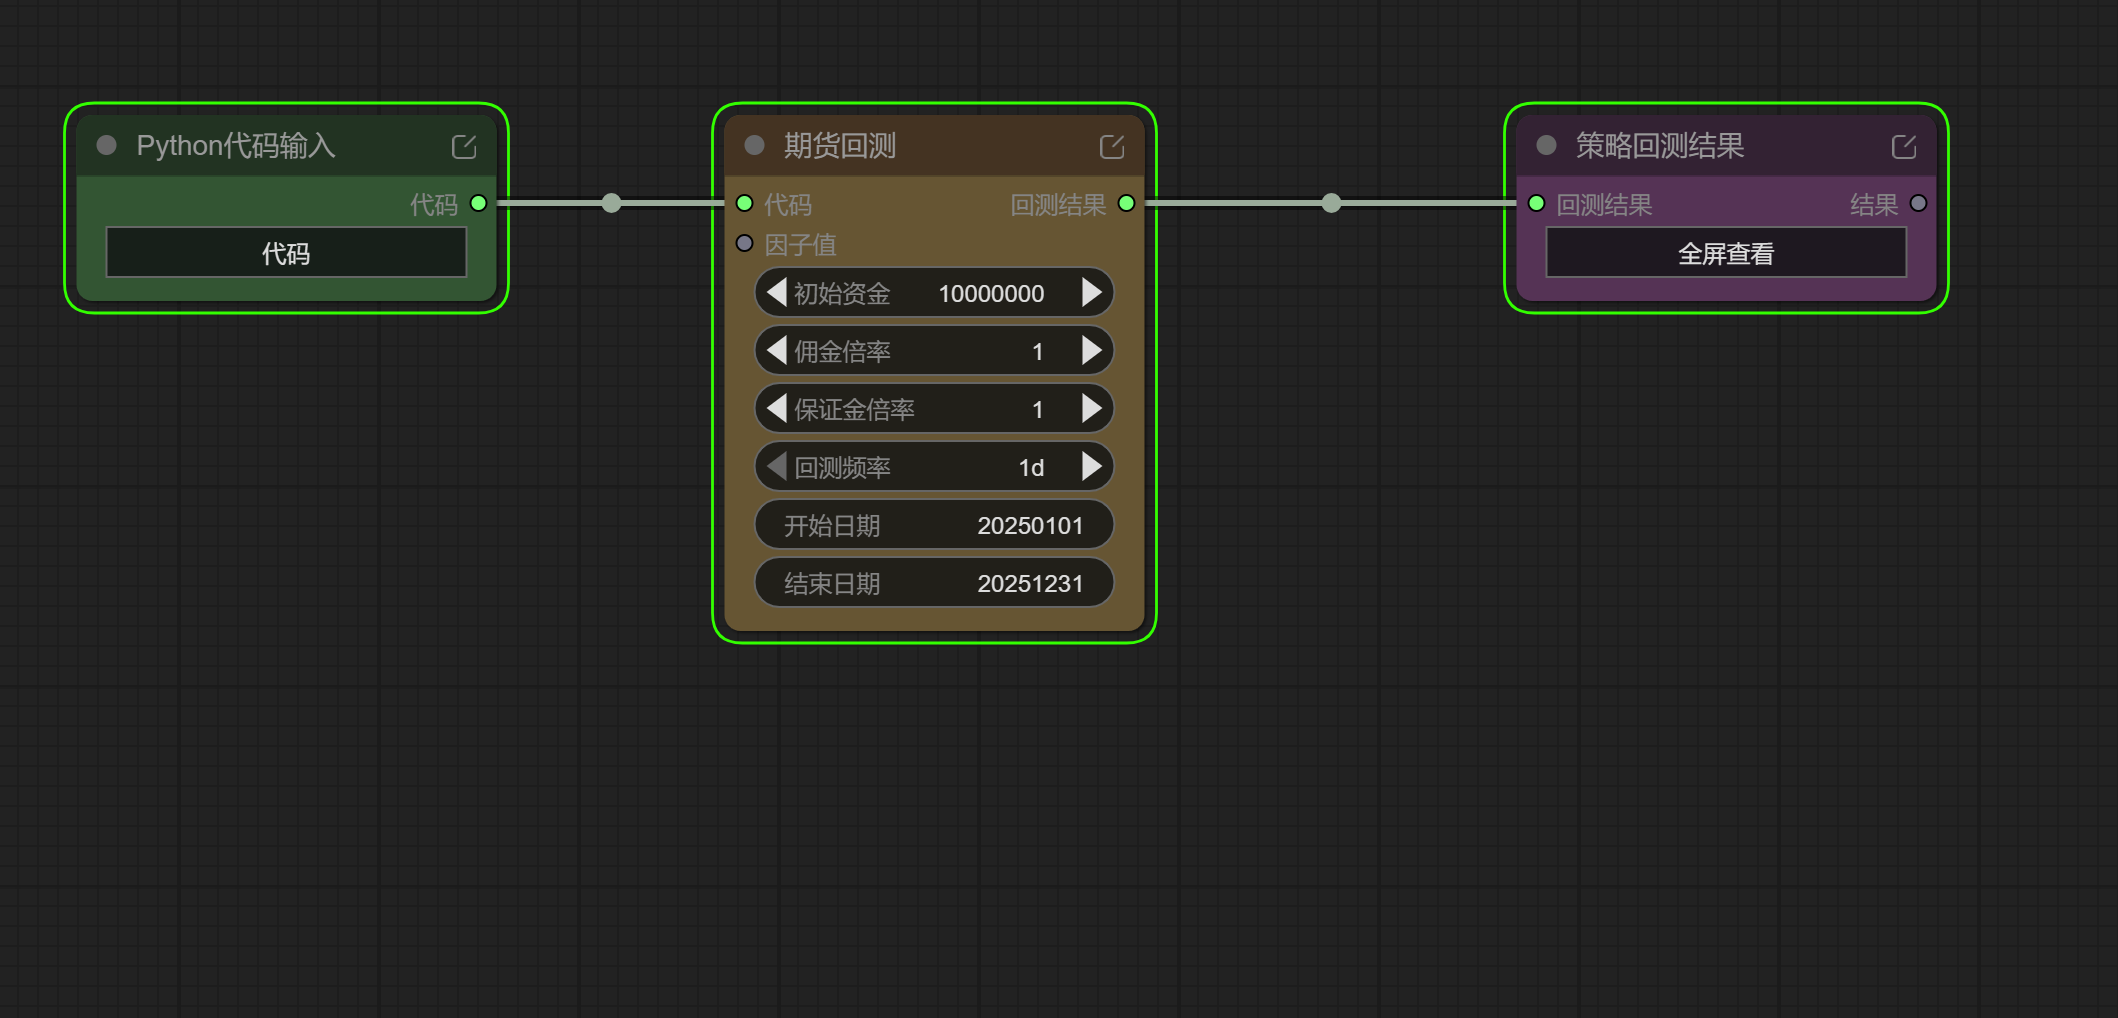Click link midpoint between Python and 期货回测 nodes
This screenshot has height=1018, width=2118.
(x=612, y=203)
